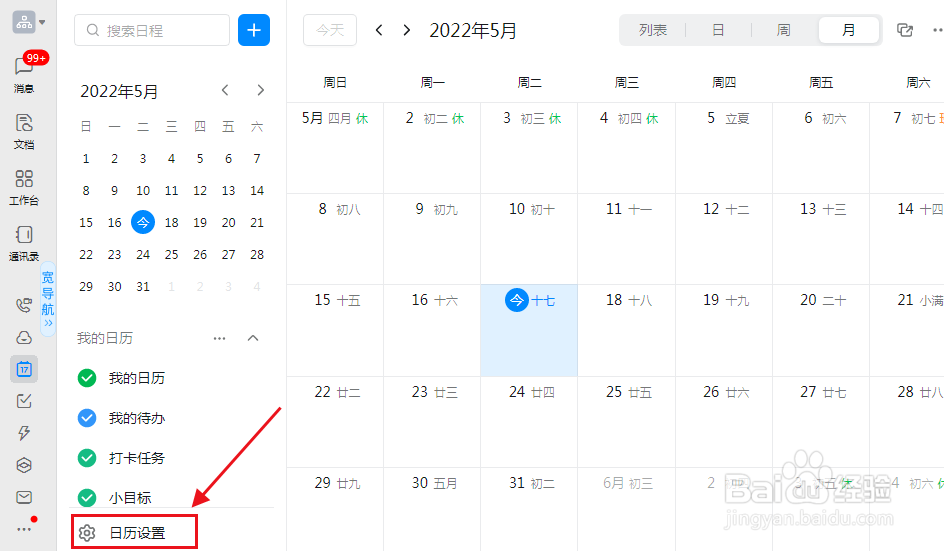Uncheck the 我的日历 calendar checkbox
This screenshot has height=551, width=944.
click(87, 378)
